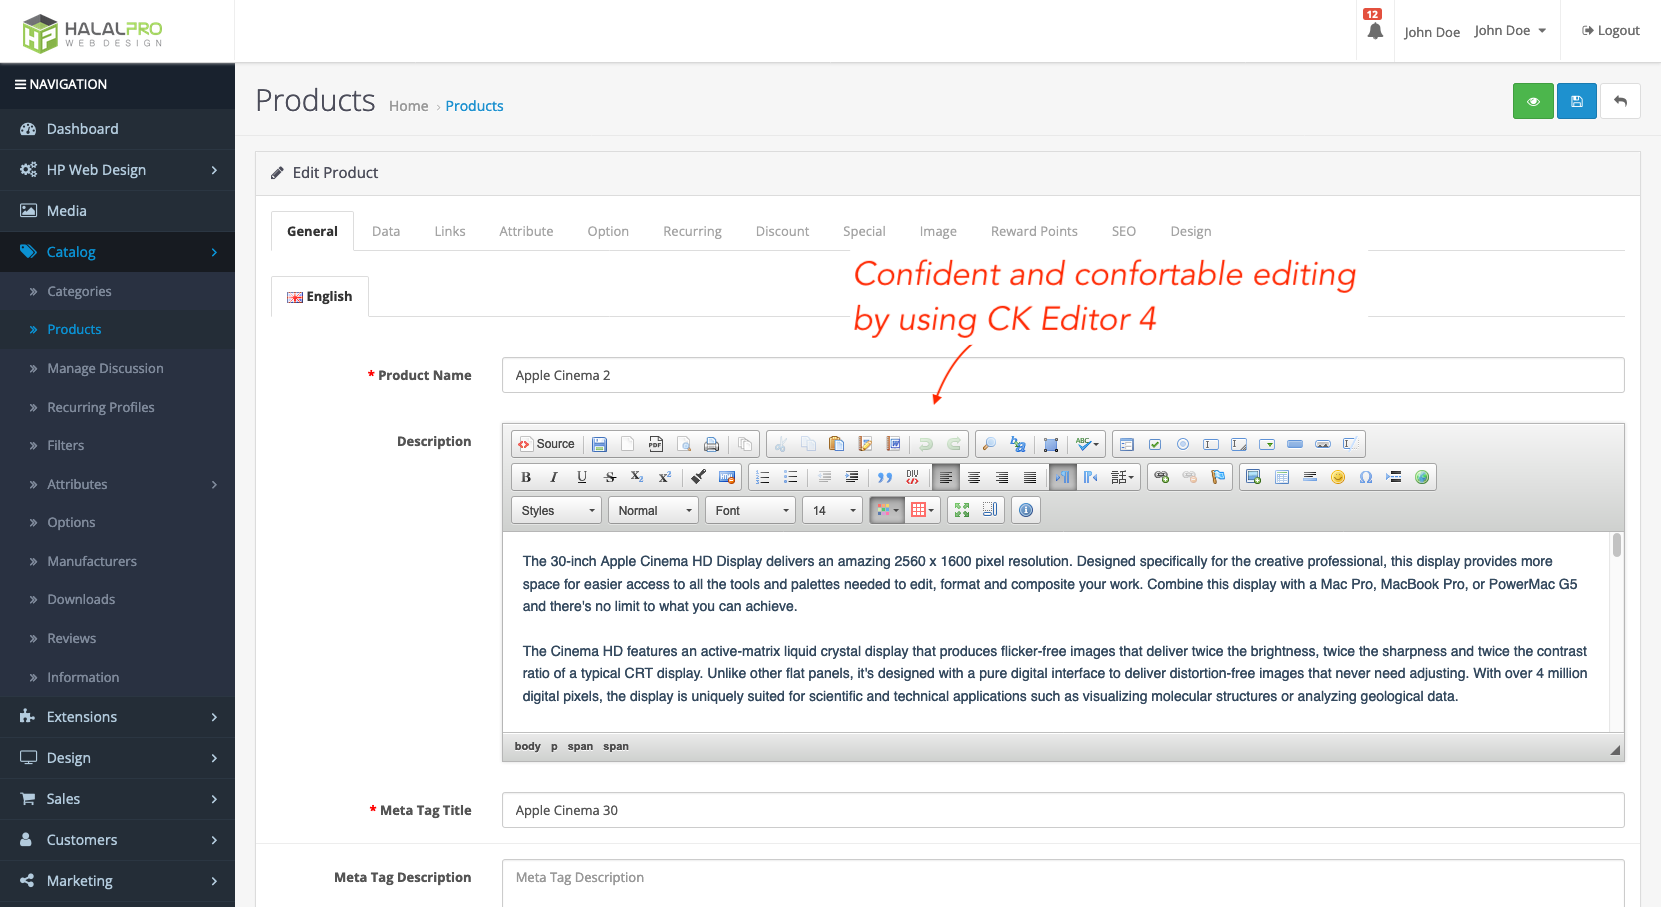Select the Bold formatting icon
Viewport: 1661px width, 907px height.
pos(524,477)
